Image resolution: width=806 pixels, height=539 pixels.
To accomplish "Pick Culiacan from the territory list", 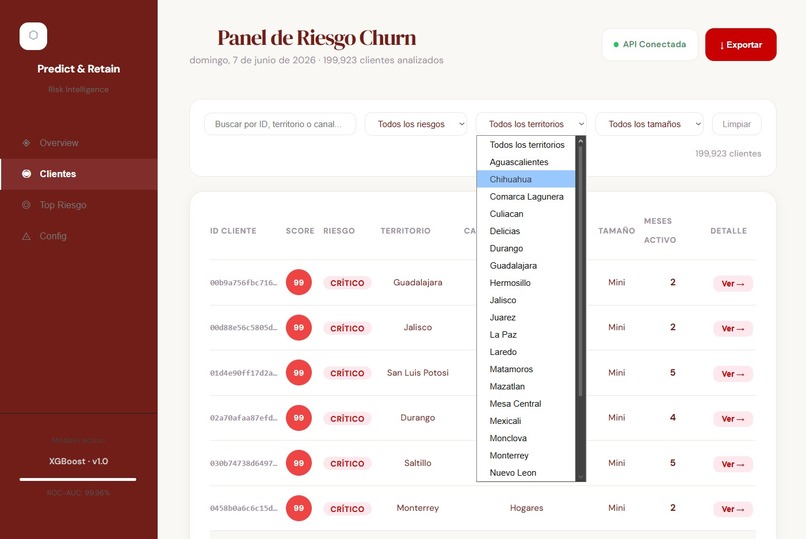I will (x=526, y=214).
